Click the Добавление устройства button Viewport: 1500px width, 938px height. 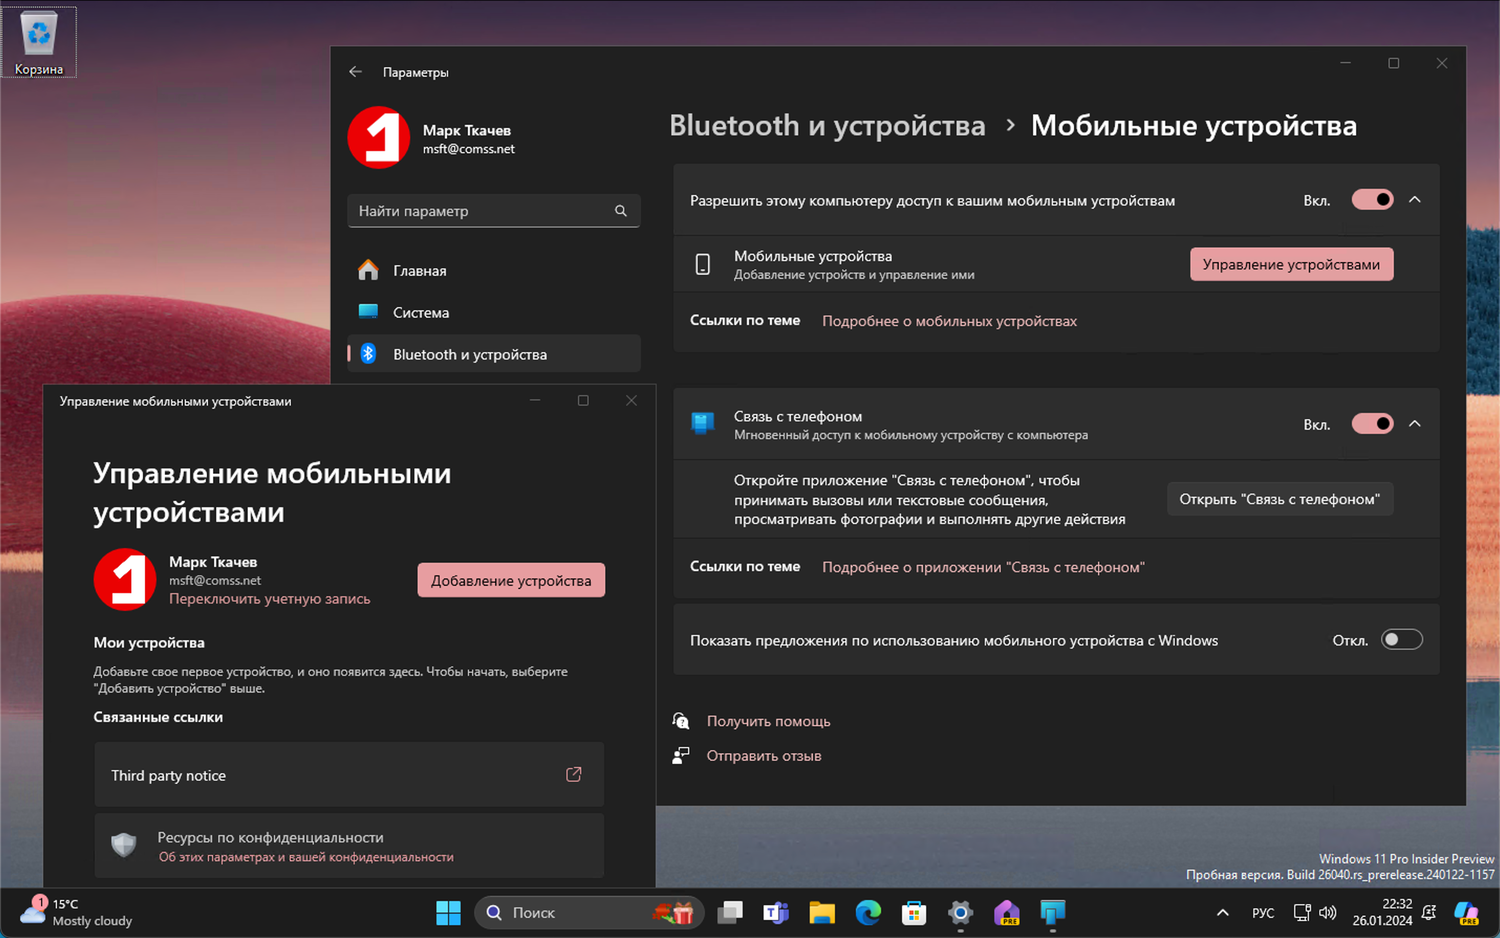point(511,580)
